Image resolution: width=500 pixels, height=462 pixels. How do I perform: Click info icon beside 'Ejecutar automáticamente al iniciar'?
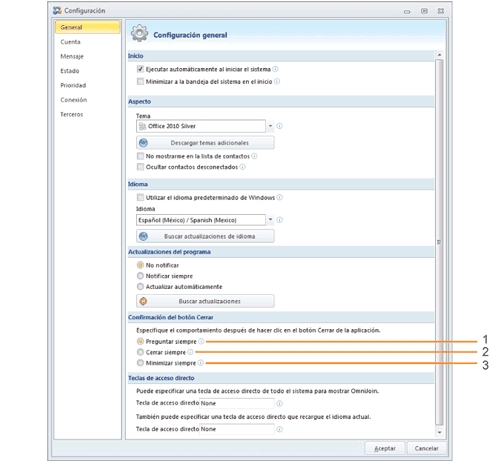coord(275,69)
